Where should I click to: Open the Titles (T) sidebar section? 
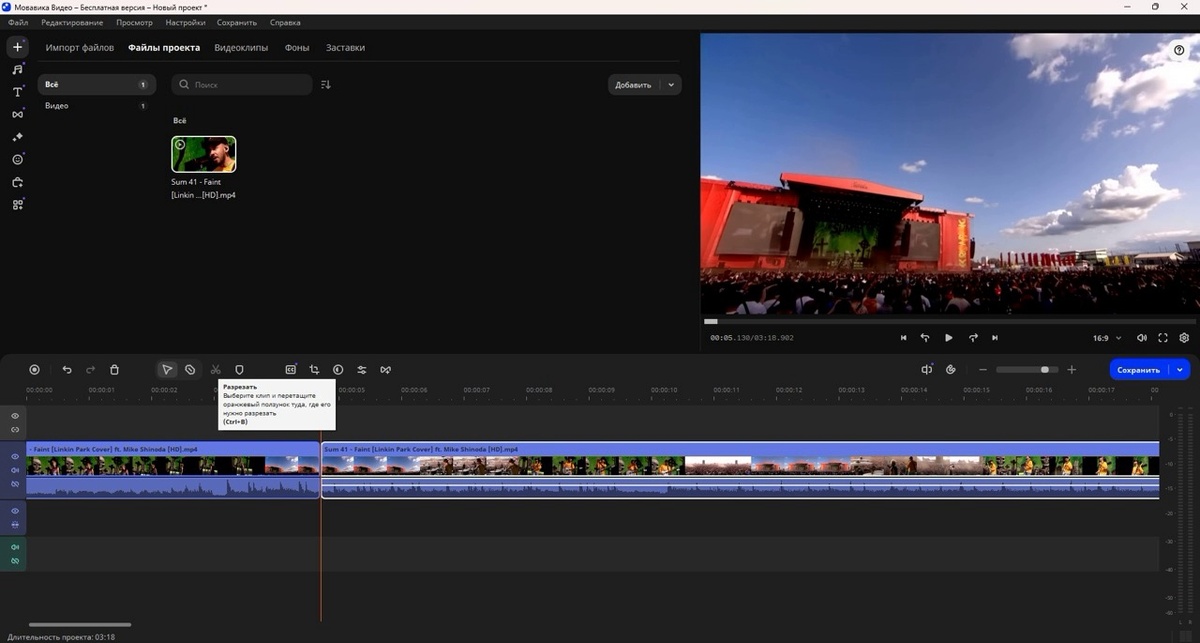pos(17,92)
